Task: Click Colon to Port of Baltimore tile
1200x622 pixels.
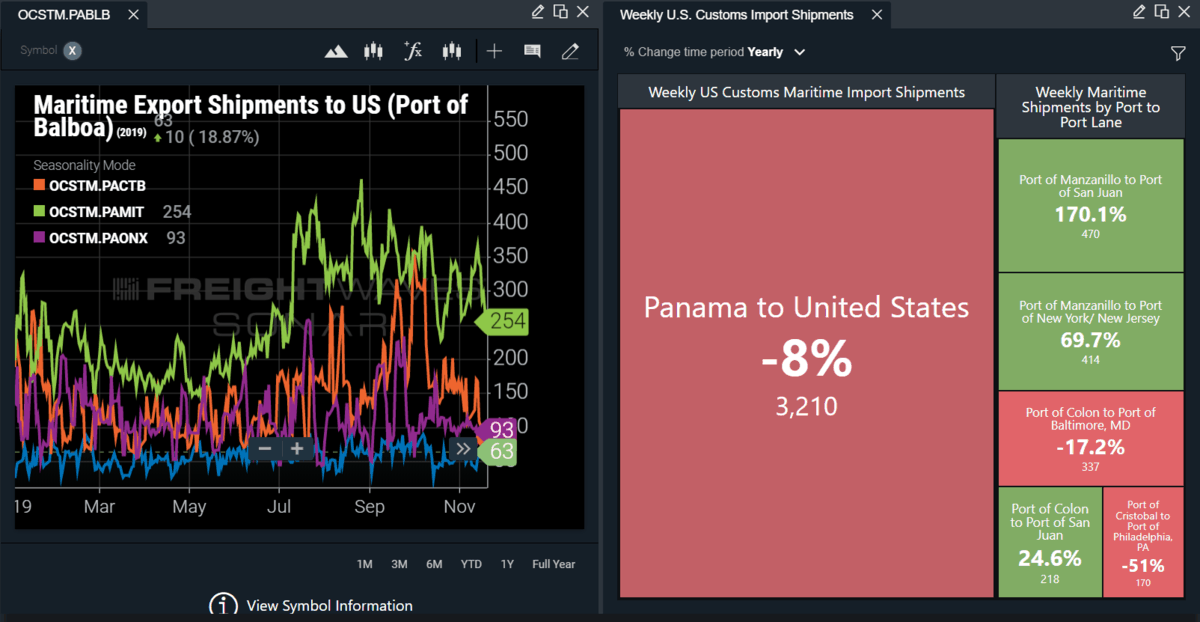Action: tap(1090, 438)
